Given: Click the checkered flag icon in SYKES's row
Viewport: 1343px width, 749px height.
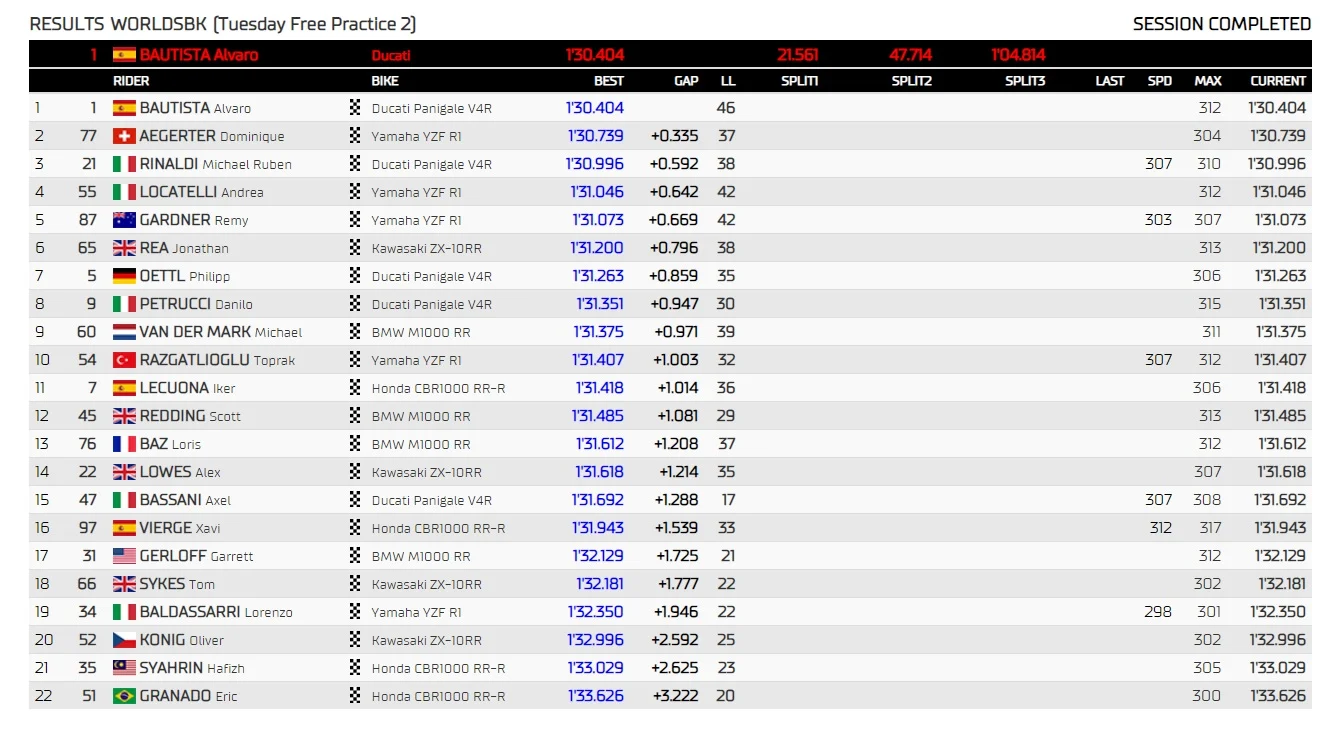Looking at the screenshot, I should click(x=354, y=584).
